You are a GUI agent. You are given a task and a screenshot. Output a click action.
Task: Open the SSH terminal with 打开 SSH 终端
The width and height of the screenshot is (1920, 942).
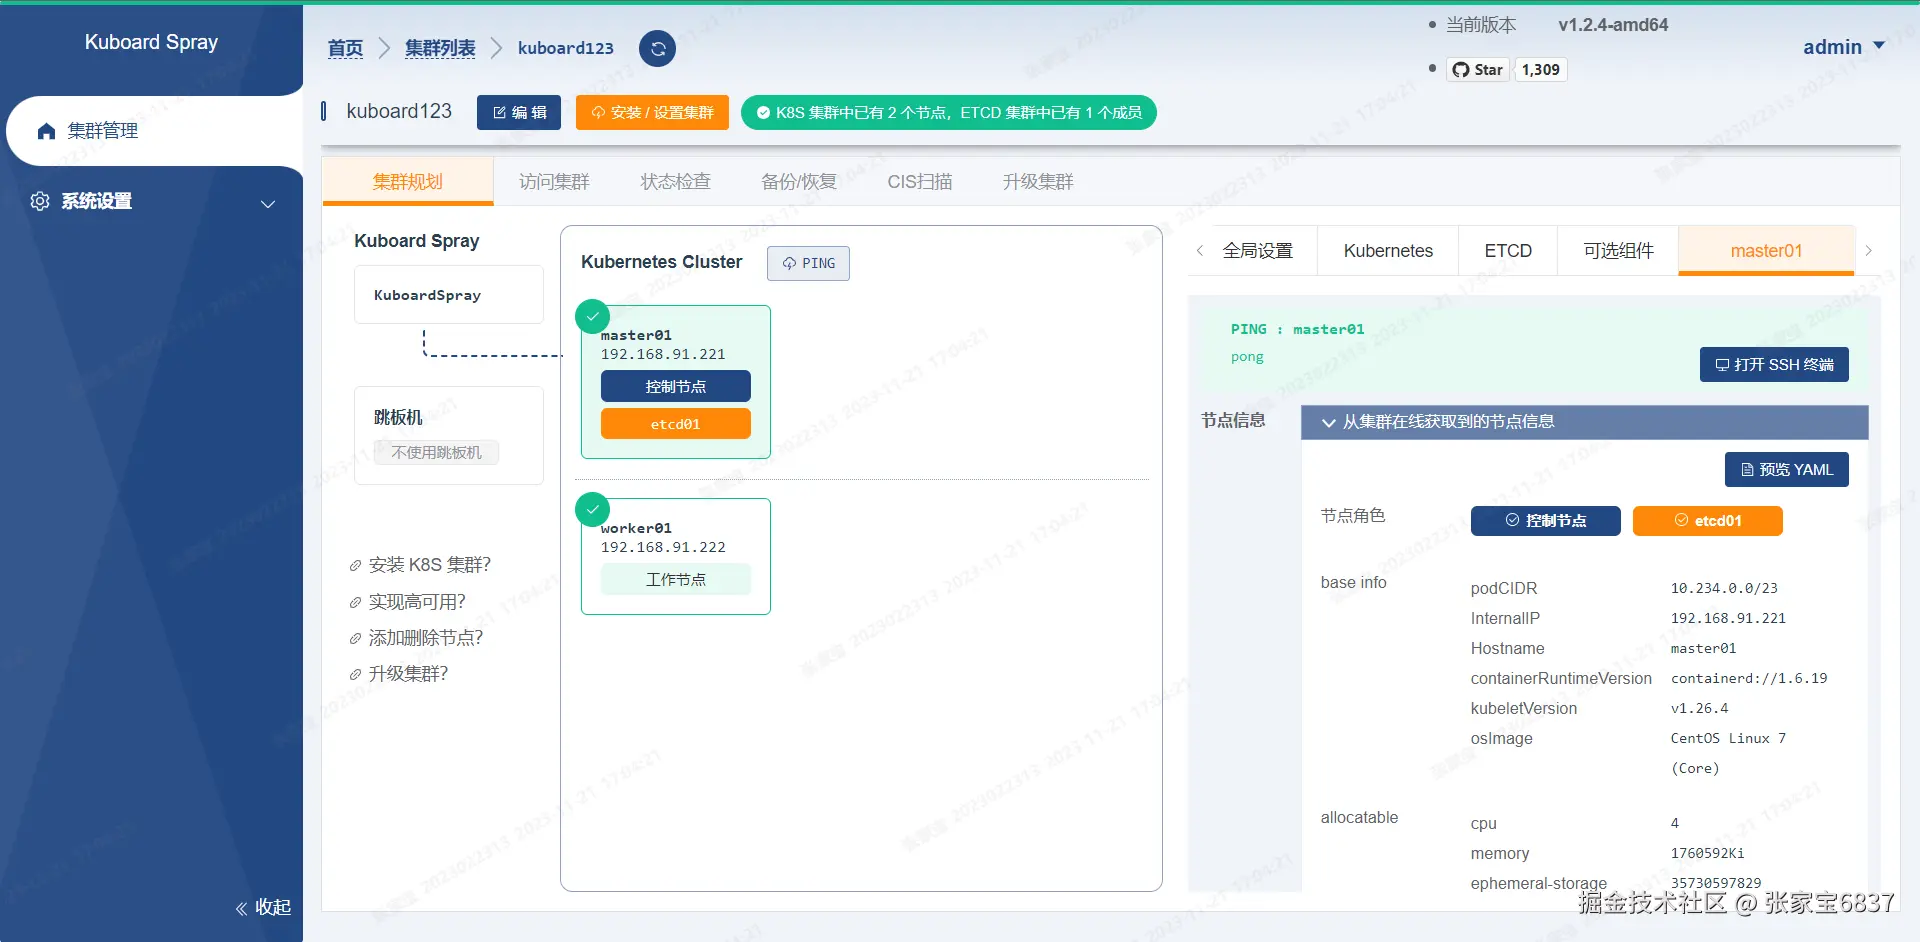point(1774,365)
